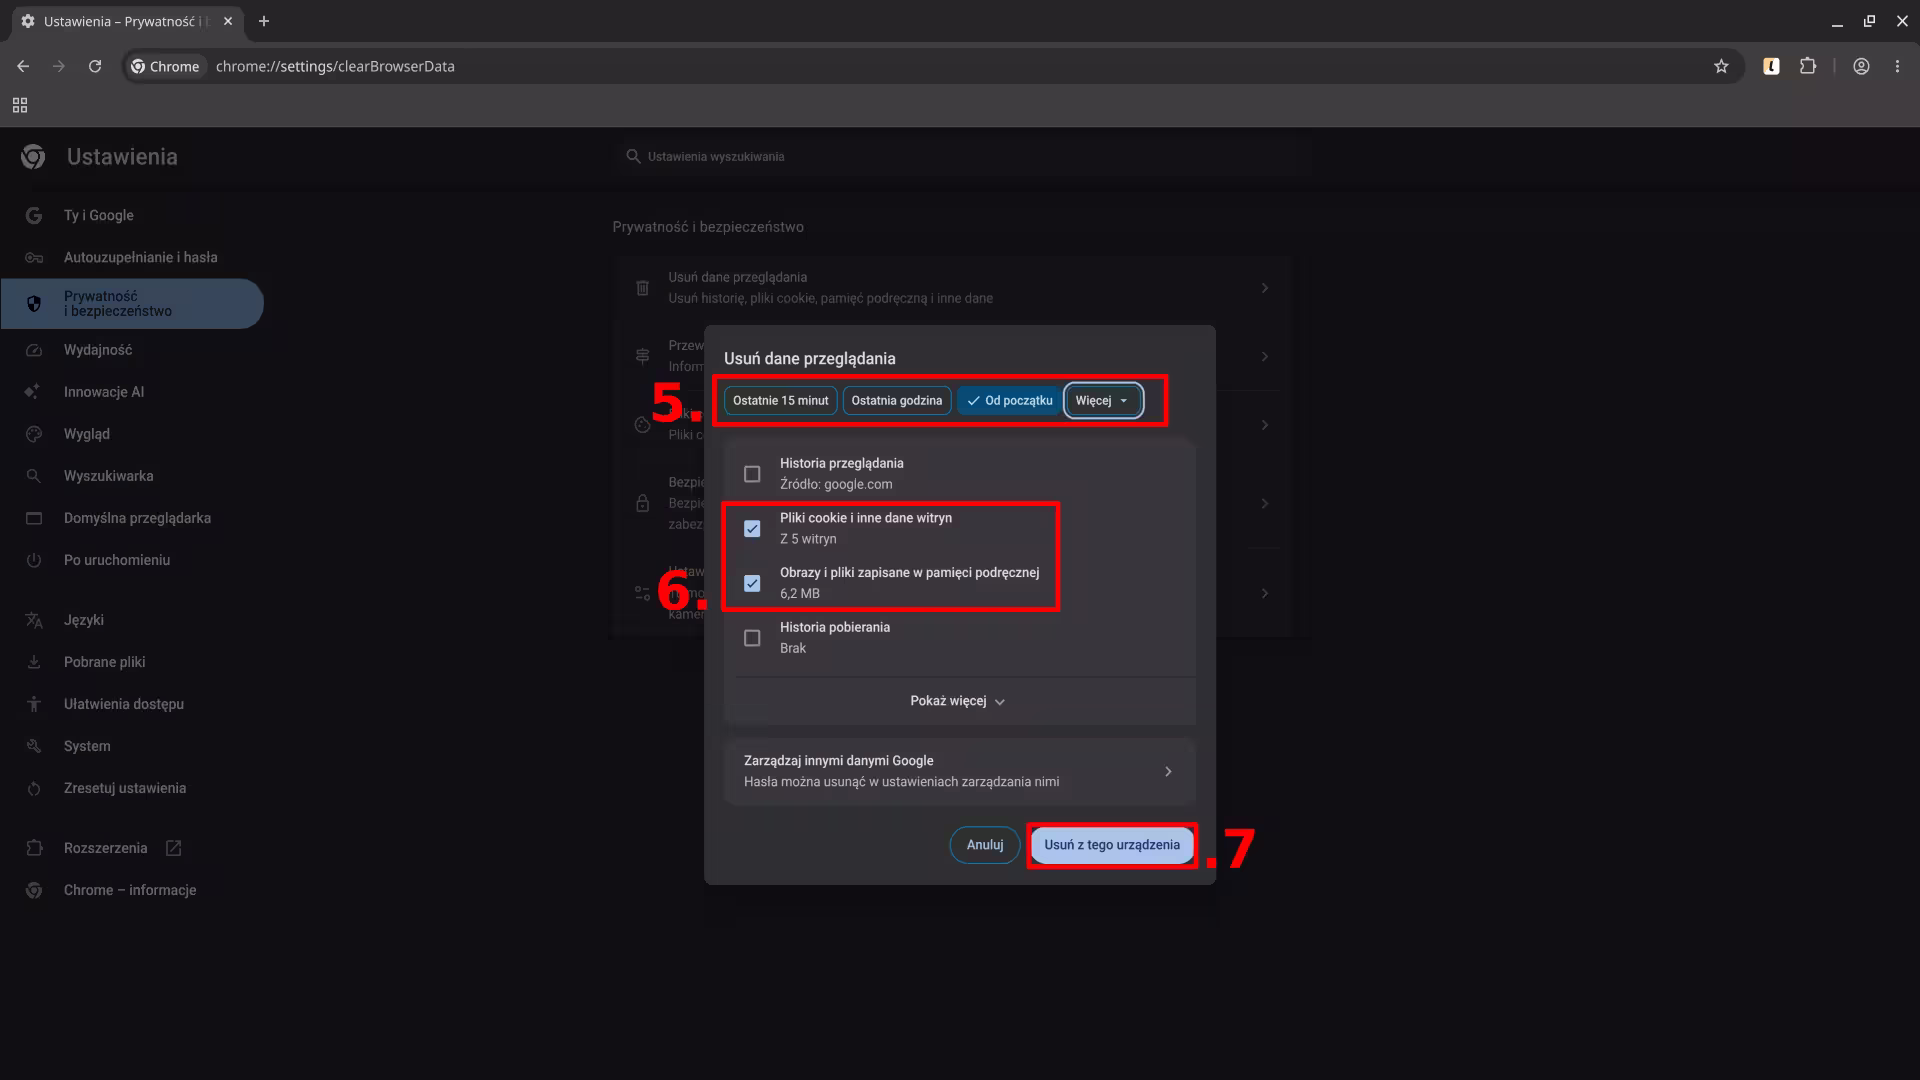Open the Więcej time range dropdown

1103,401
